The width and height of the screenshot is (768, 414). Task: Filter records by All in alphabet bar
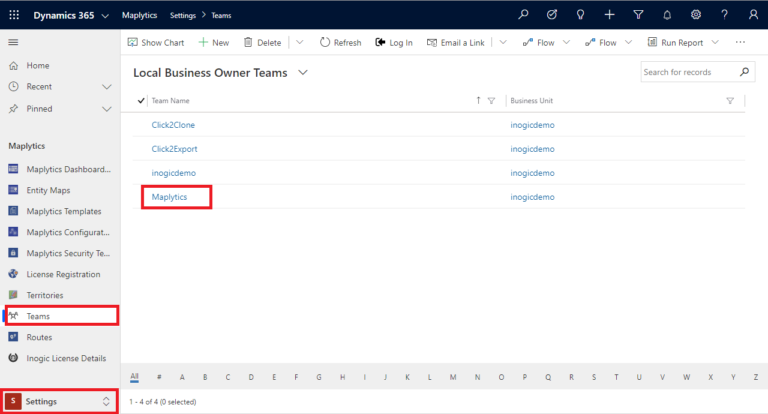click(134, 377)
